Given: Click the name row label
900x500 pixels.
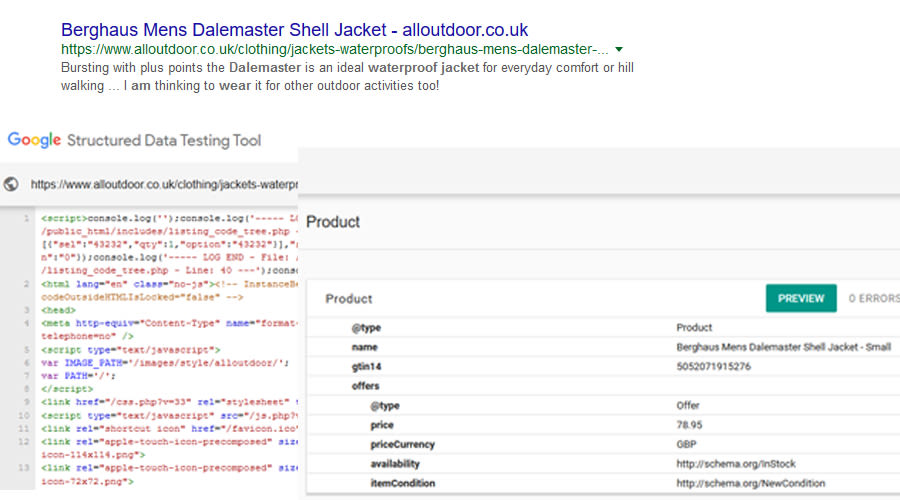Looking at the screenshot, I should (364, 347).
